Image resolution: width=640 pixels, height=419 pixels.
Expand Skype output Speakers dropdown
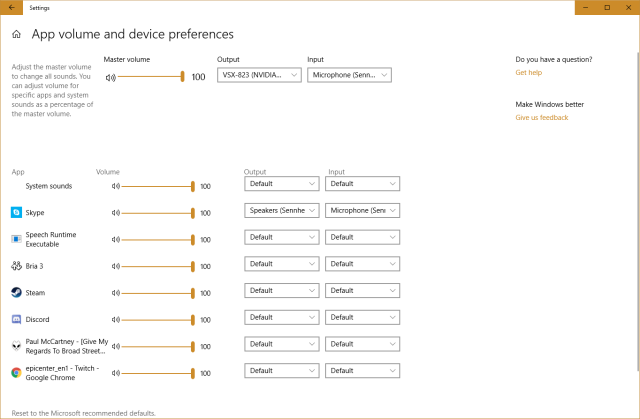pyautogui.click(x=282, y=211)
